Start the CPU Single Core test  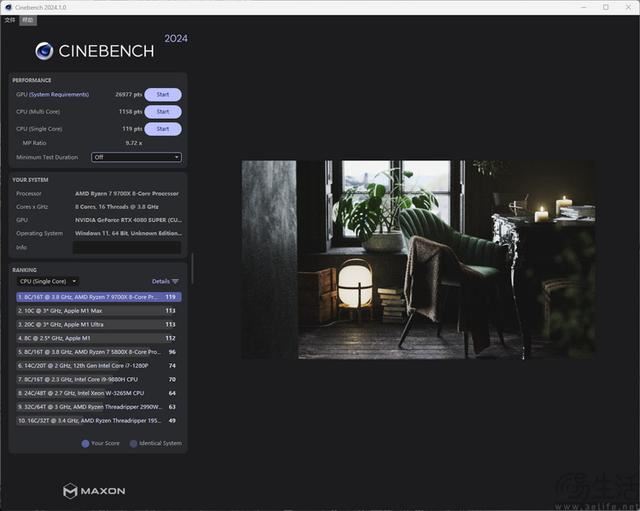coord(162,129)
